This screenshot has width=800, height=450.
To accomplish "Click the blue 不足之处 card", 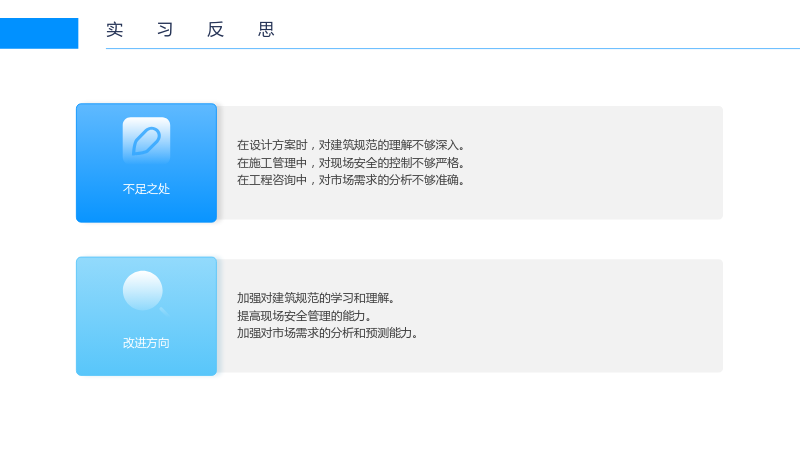I will [x=146, y=163].
